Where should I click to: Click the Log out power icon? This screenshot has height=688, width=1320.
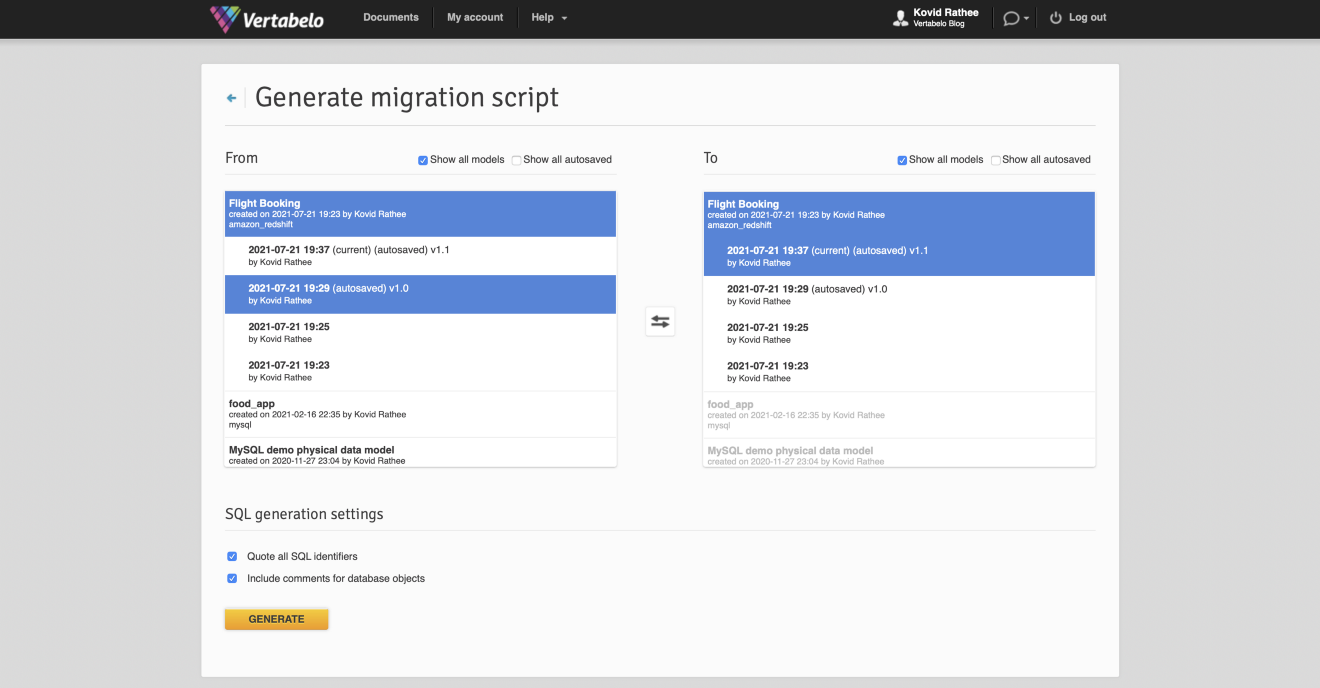click(x=1056, y=18)
